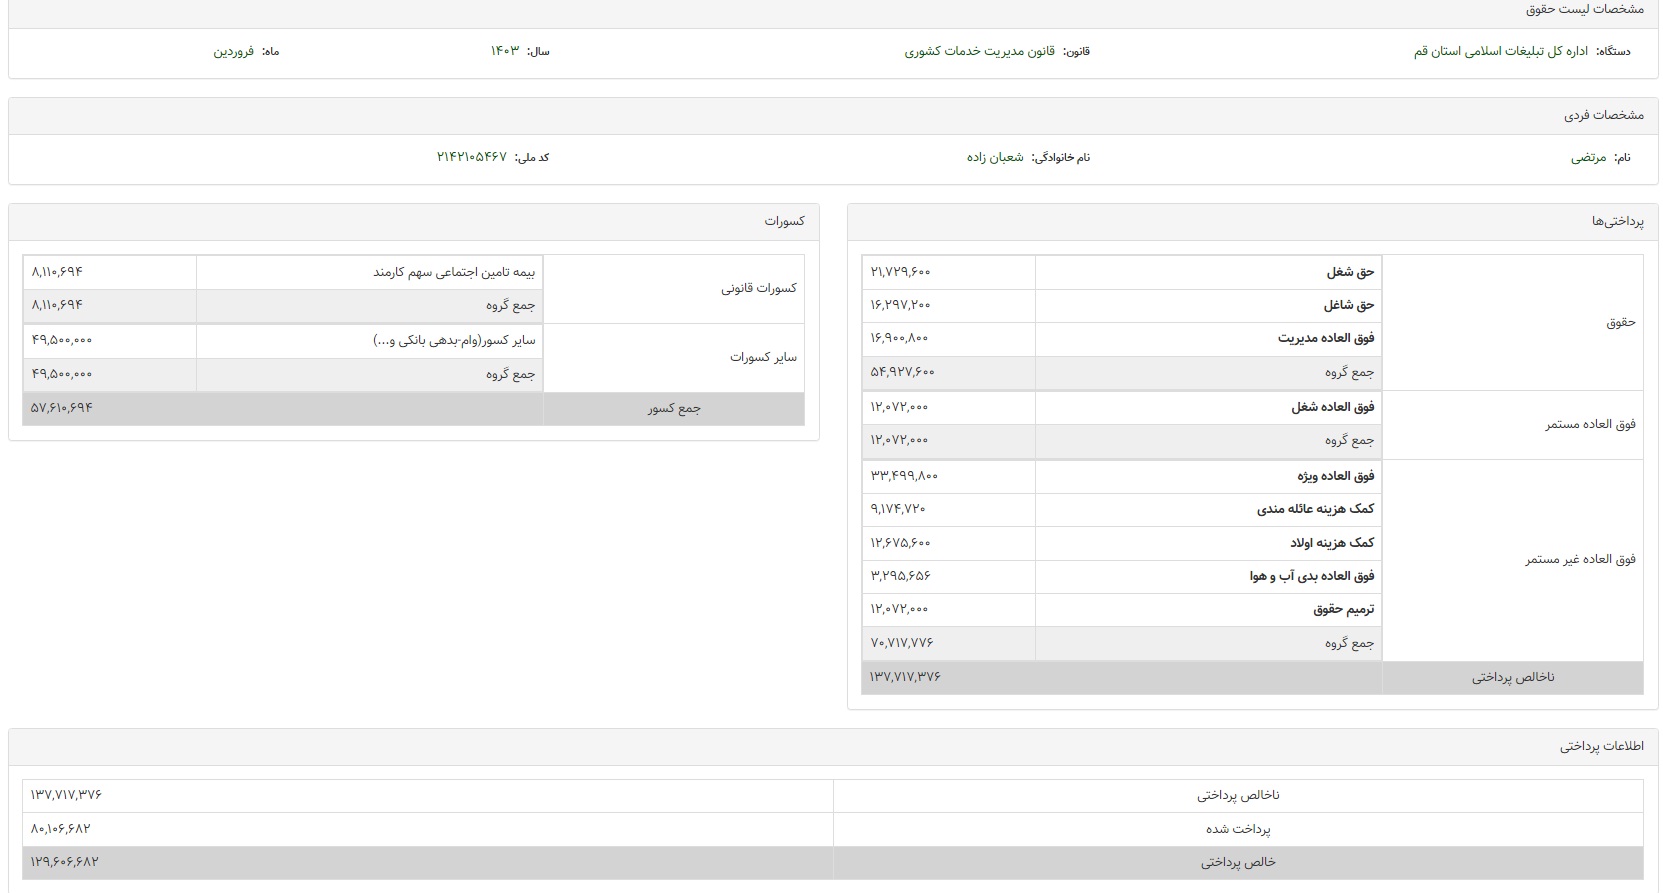The height and width of the screenshot is (893, 1663).
Task: Click the 'ترمیم حقوق' row label
Action: [1344, 610]
